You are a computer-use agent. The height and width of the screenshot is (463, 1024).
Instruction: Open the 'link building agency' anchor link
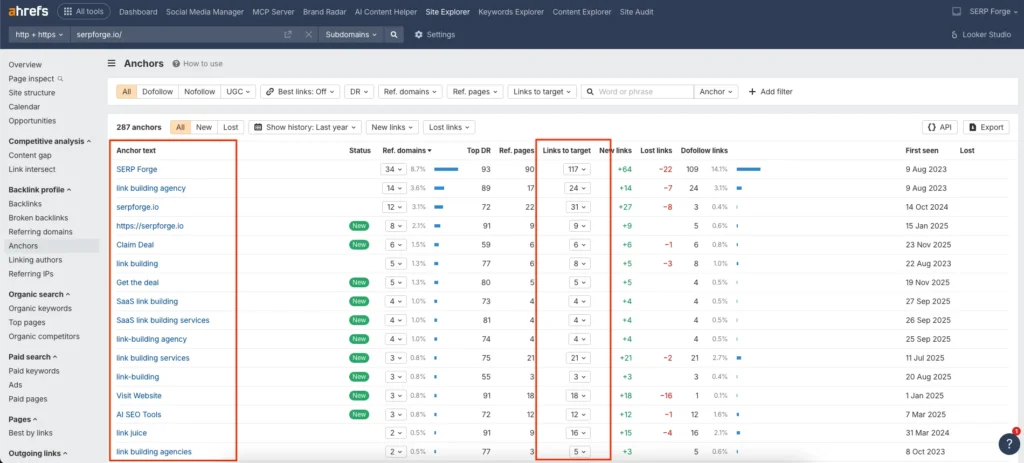(x=151, y=188)
